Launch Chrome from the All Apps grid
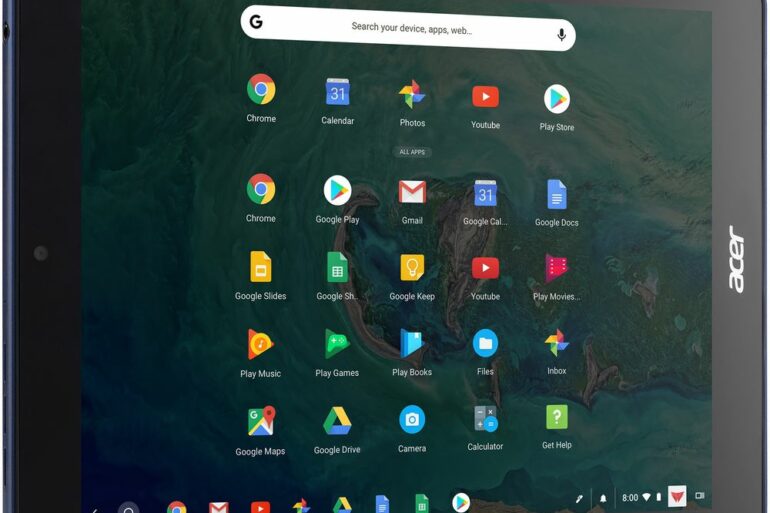770x513 pixels. [261, 189]
